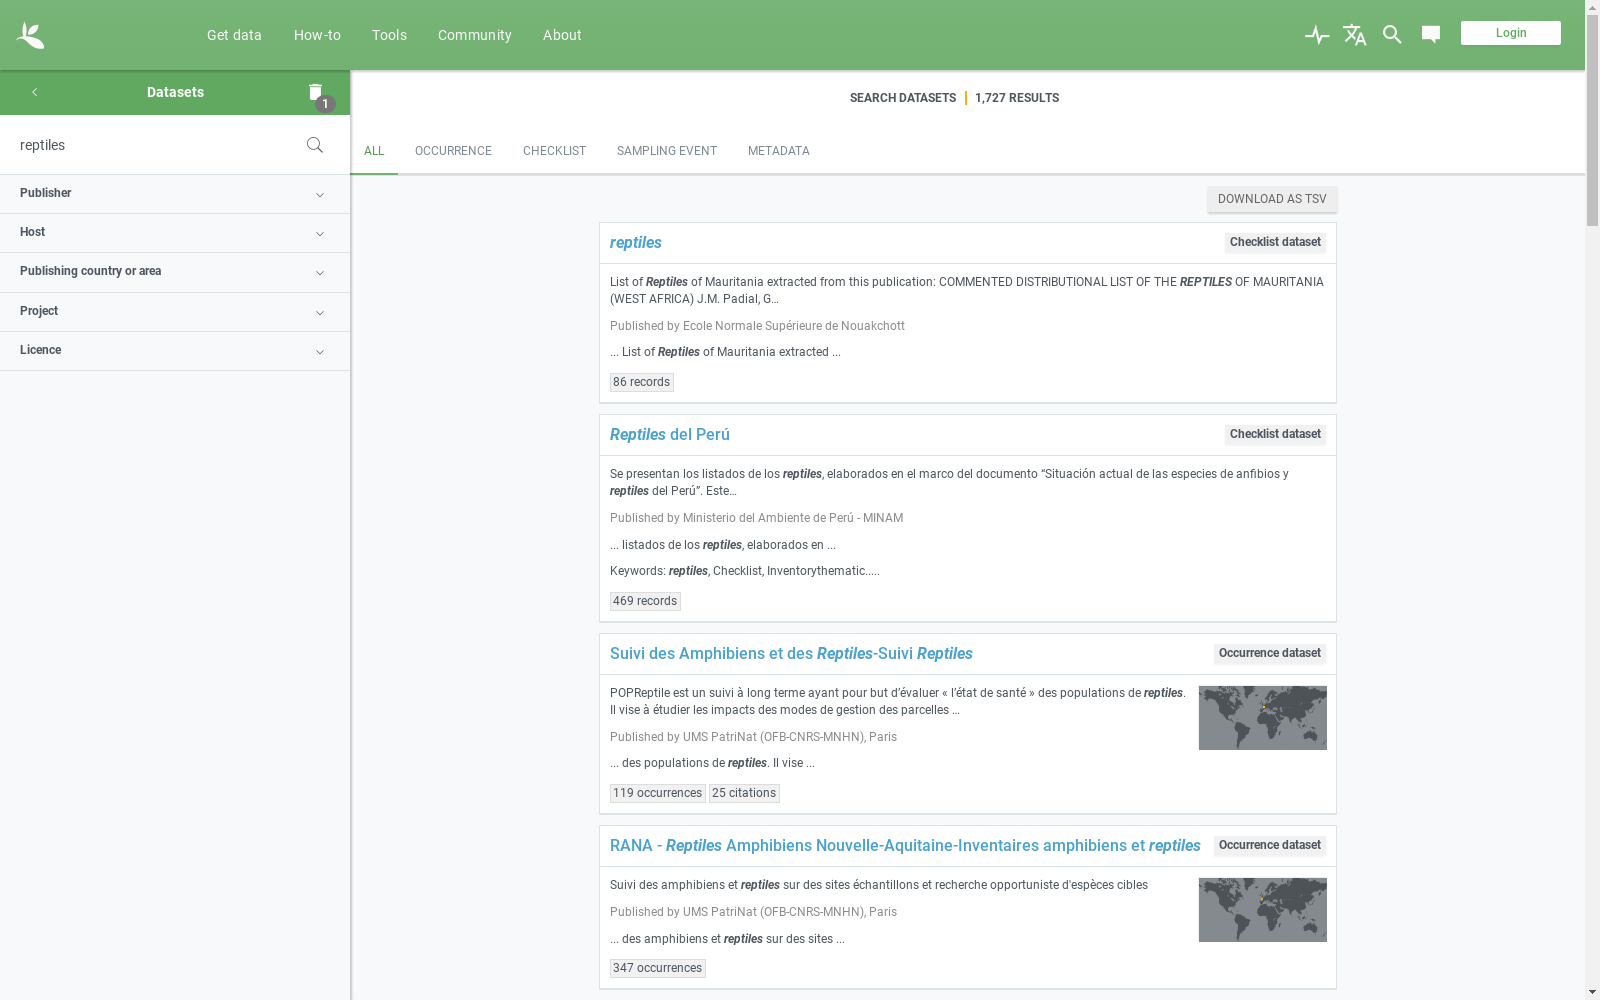Switch to the SAMPLING EVENT tab
Screen dimensions: 1600x1000
(x=667, y=151)
